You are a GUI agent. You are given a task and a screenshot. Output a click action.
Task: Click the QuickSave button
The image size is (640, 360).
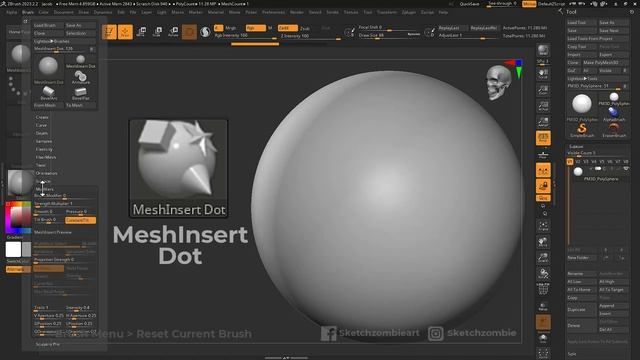coord(469,4)
